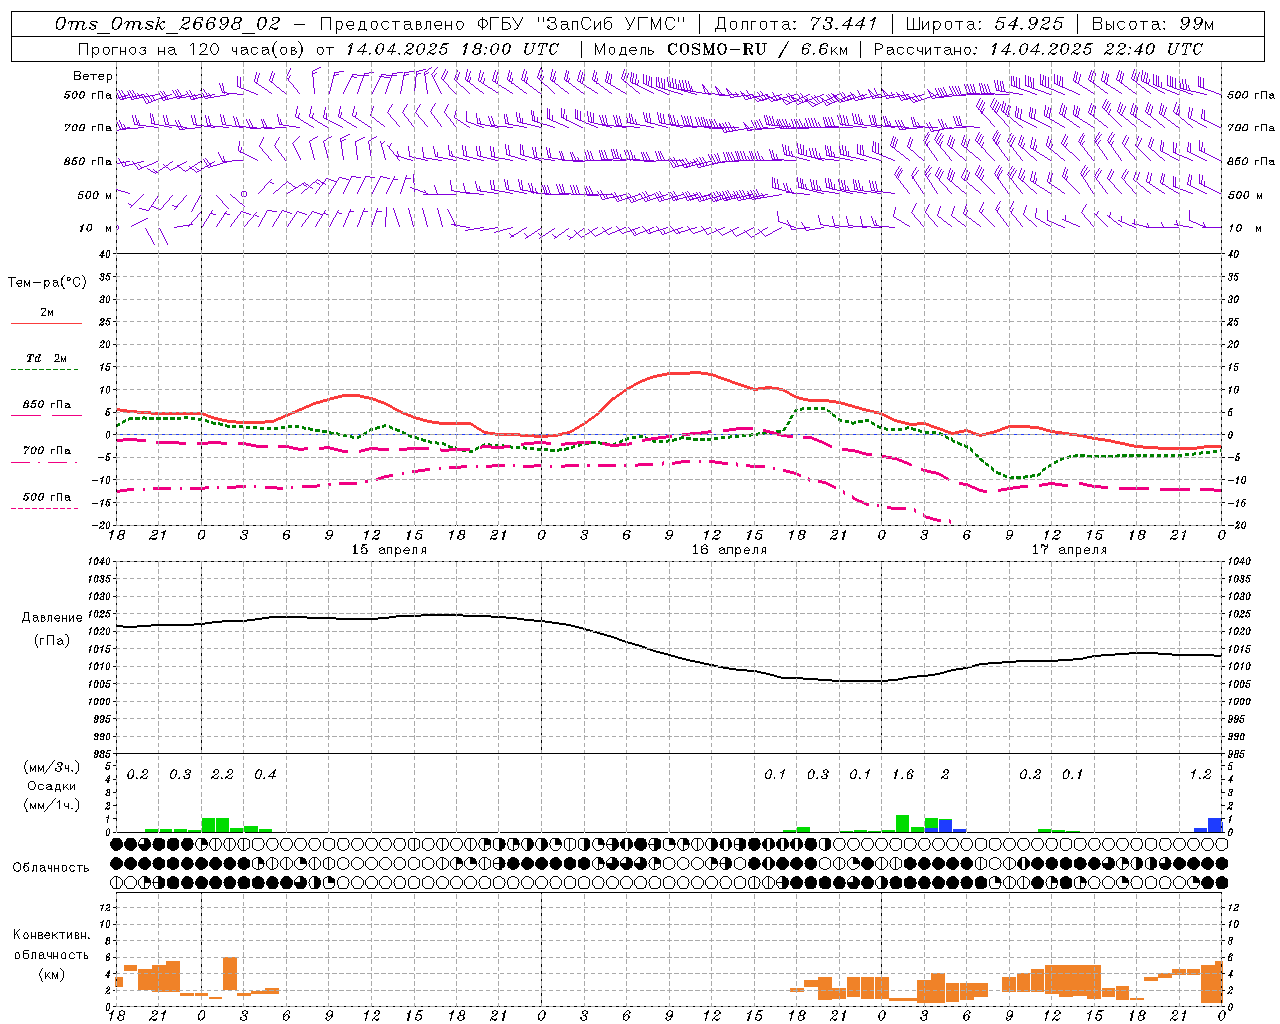This screenshot has width=1280, height=1024.
Task: Click the Осадки panel label
Action: click(51, 786)
